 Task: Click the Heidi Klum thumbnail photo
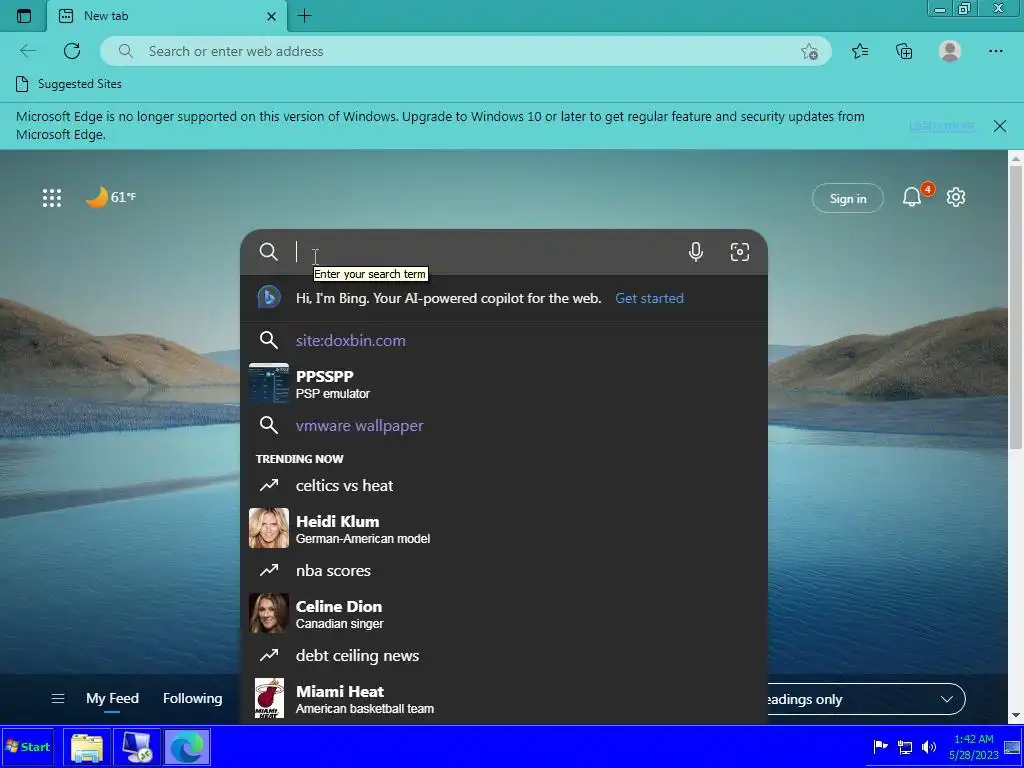tap(268, 528)
